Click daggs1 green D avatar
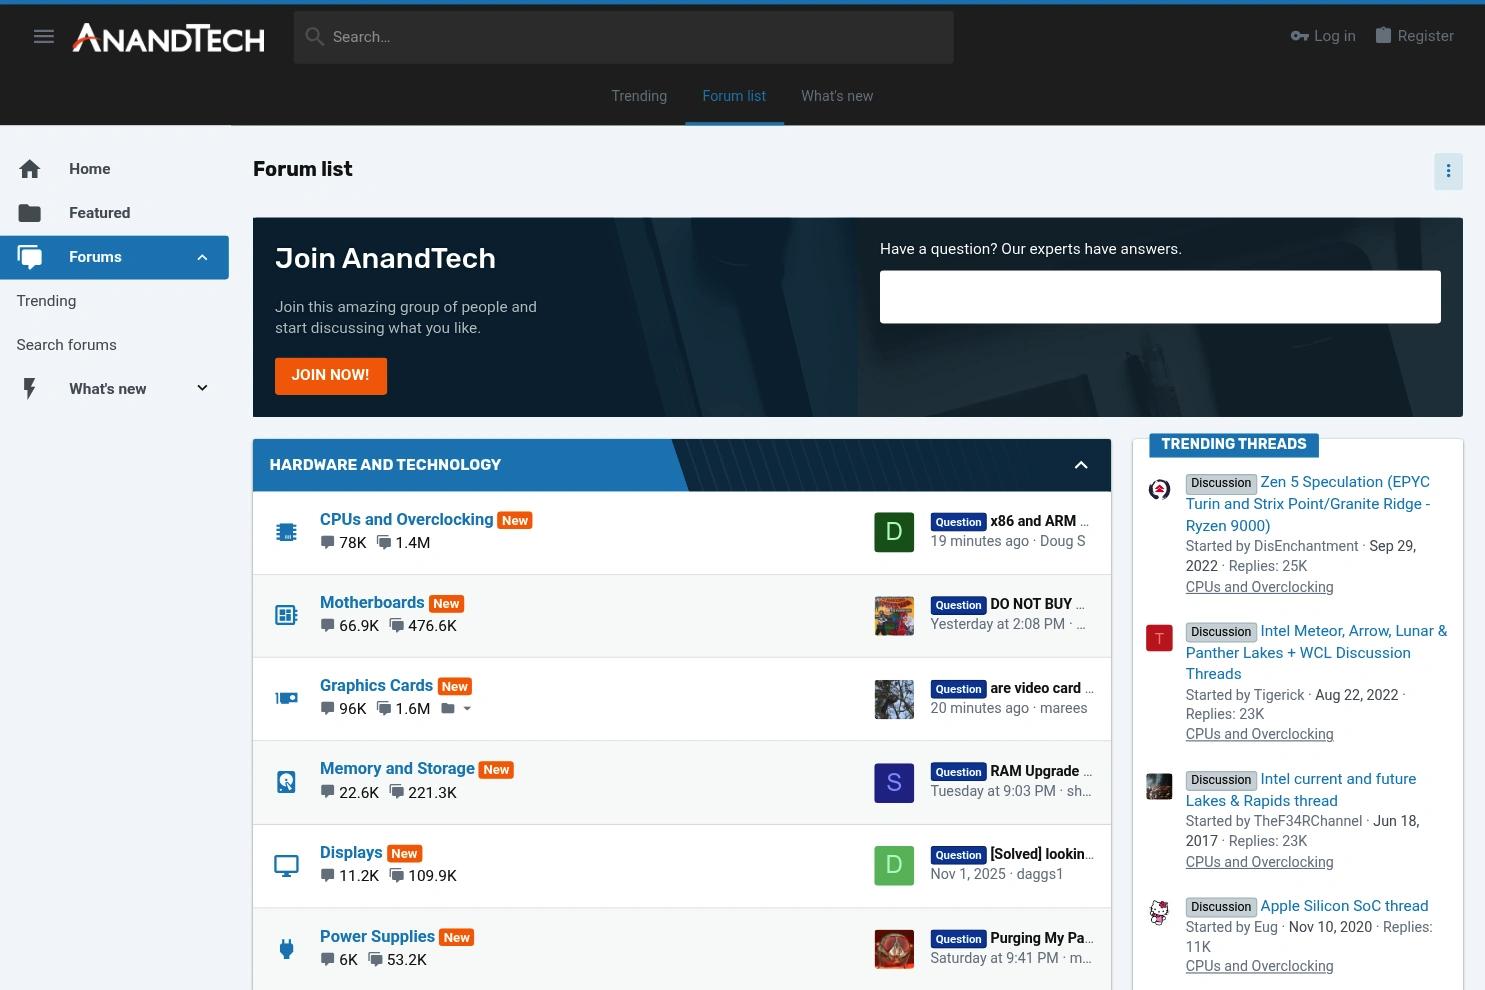 click(x=894, y=865)
